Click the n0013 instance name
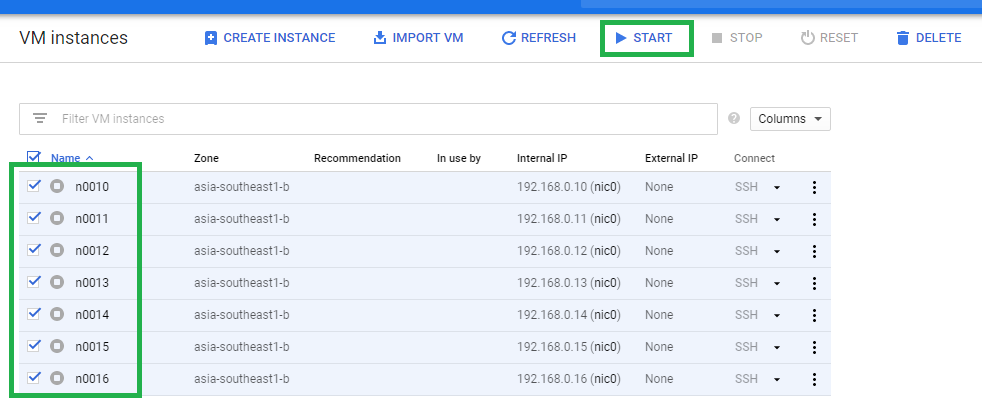The height and width of the screenshot is (411, 982). click(x=92, y=283)
